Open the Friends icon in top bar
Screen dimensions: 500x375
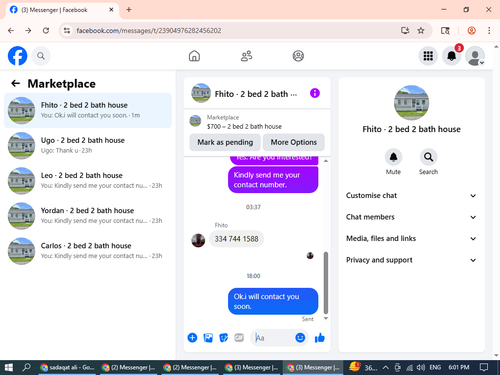coord(246,56)
